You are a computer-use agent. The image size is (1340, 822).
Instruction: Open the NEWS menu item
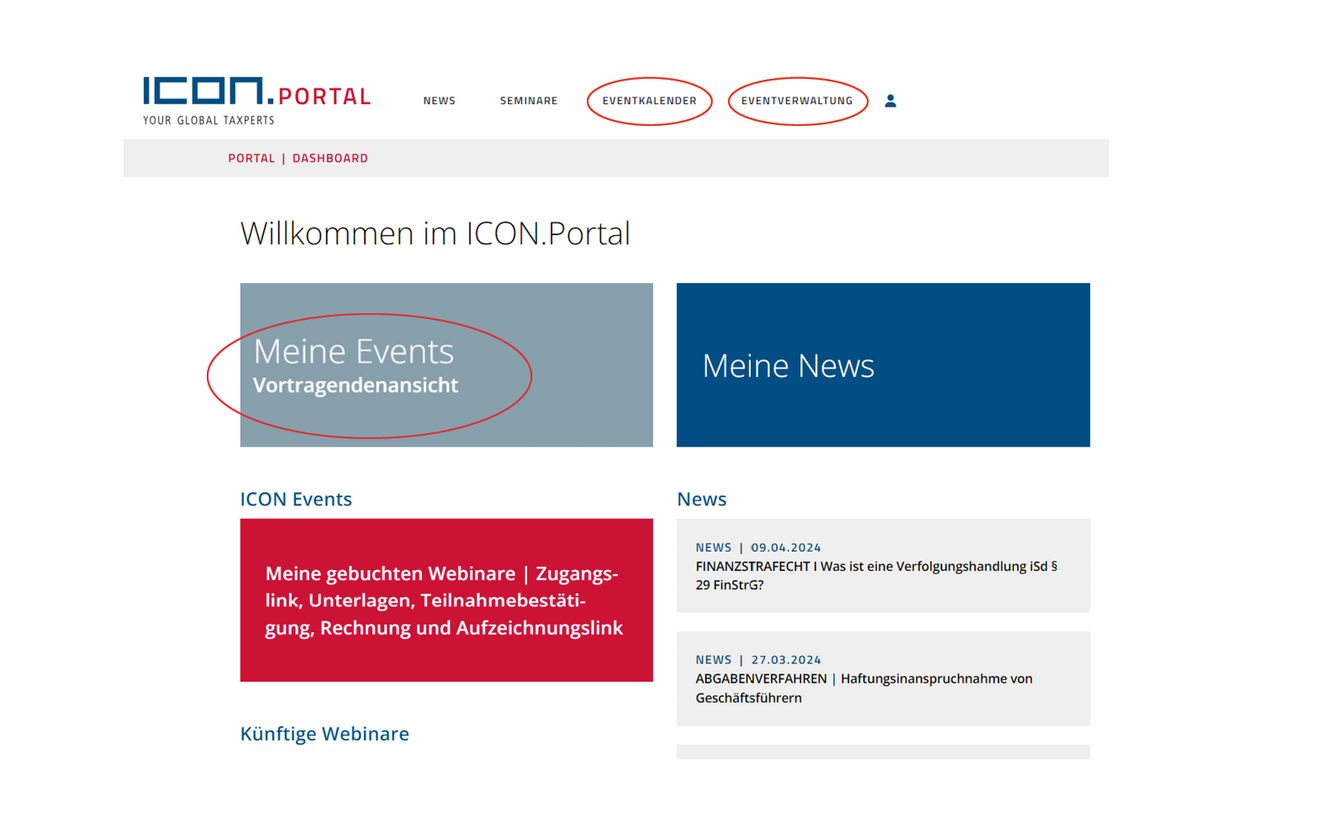[439, 101]
